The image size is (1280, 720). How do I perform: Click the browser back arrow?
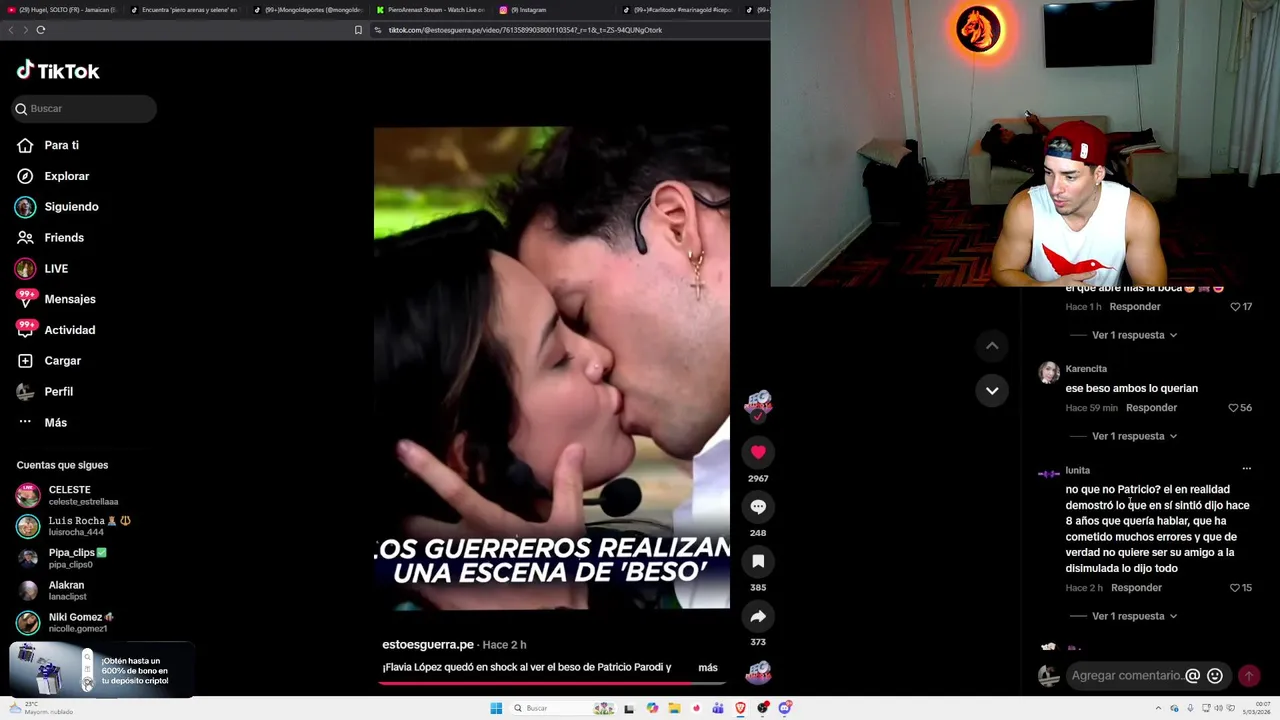[11, 30]
